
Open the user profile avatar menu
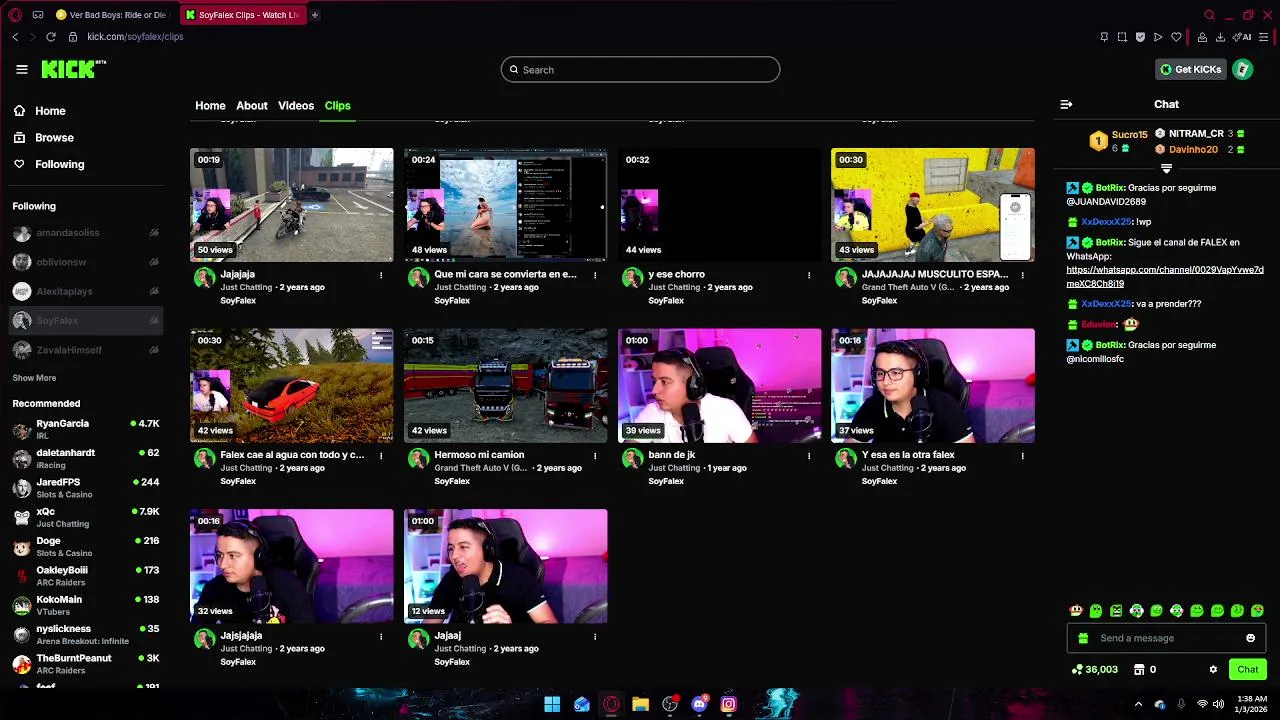tap(1242, 69)
